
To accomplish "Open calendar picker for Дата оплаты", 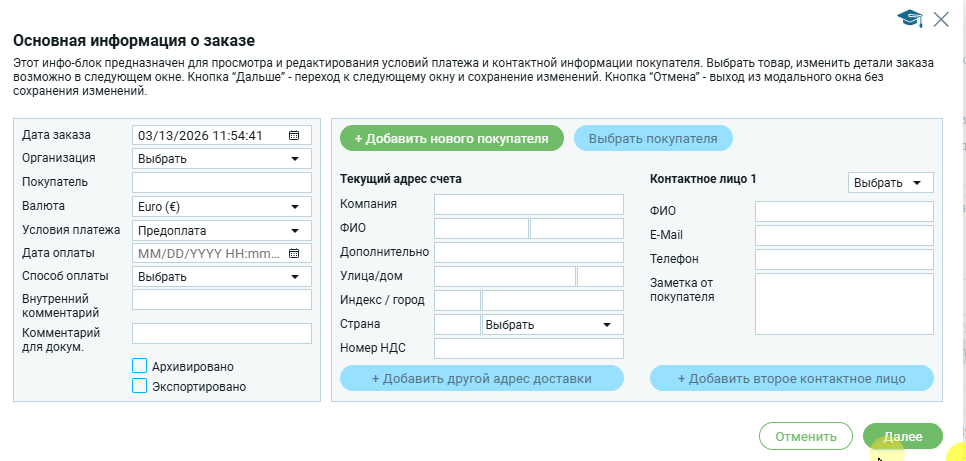I will tap(294, 253).
